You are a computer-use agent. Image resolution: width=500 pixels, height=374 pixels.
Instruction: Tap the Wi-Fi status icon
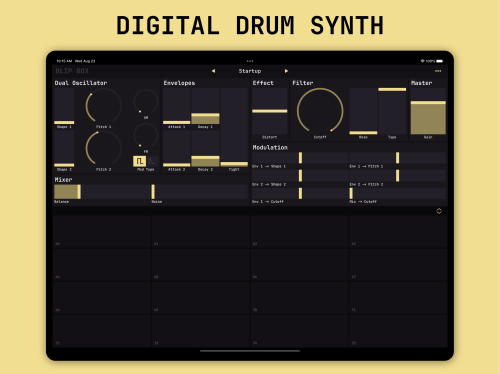(422, 61)
